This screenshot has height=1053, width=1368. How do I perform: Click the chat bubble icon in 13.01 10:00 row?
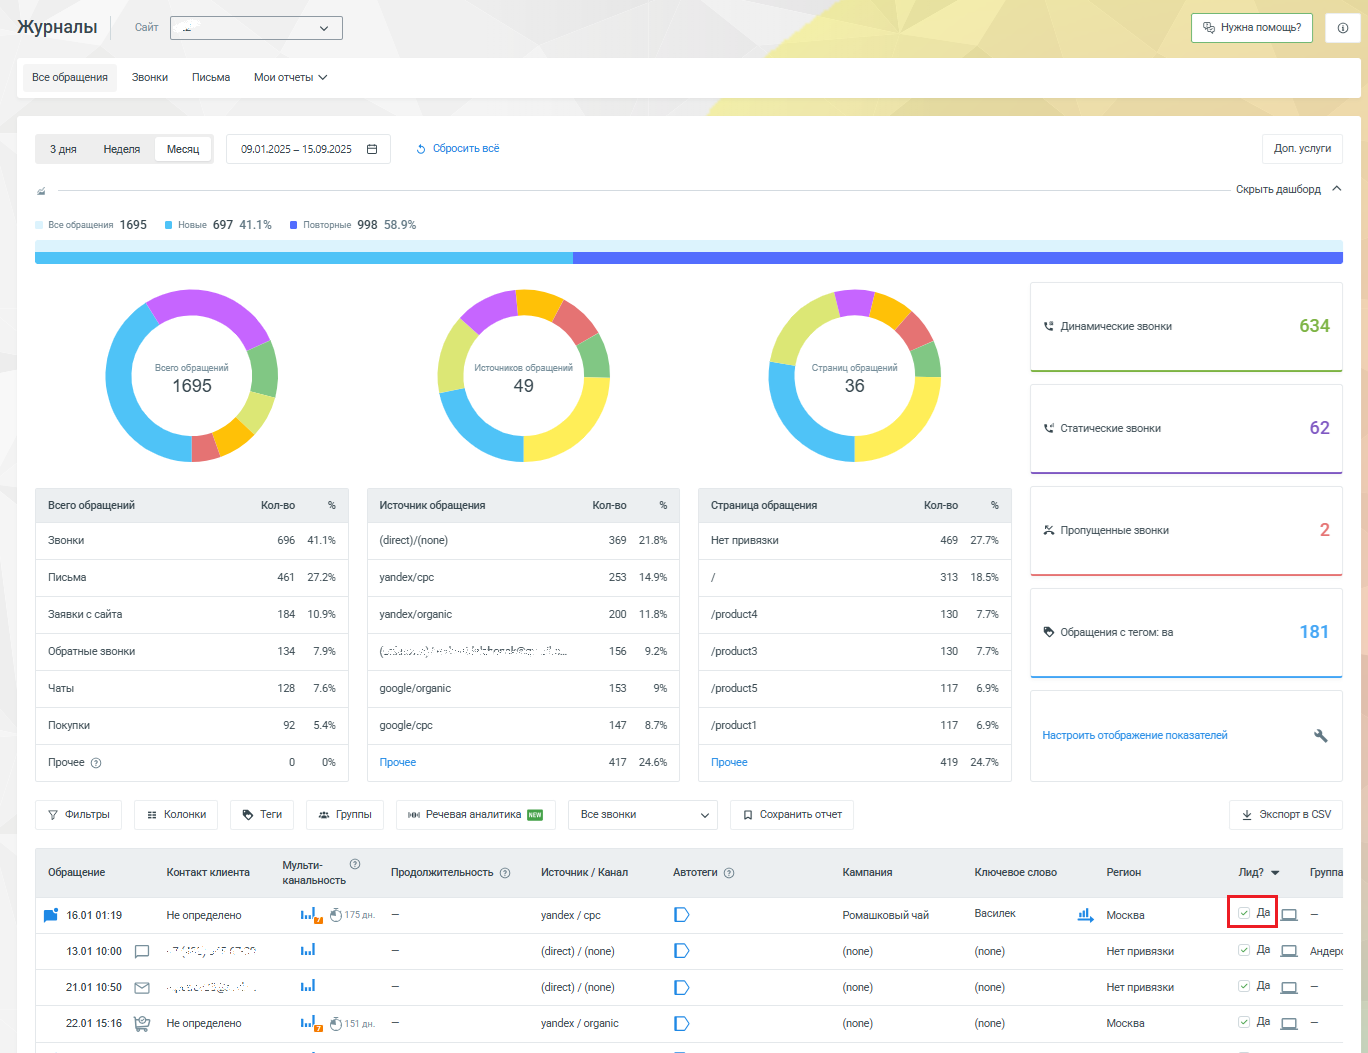coord(142,951)
